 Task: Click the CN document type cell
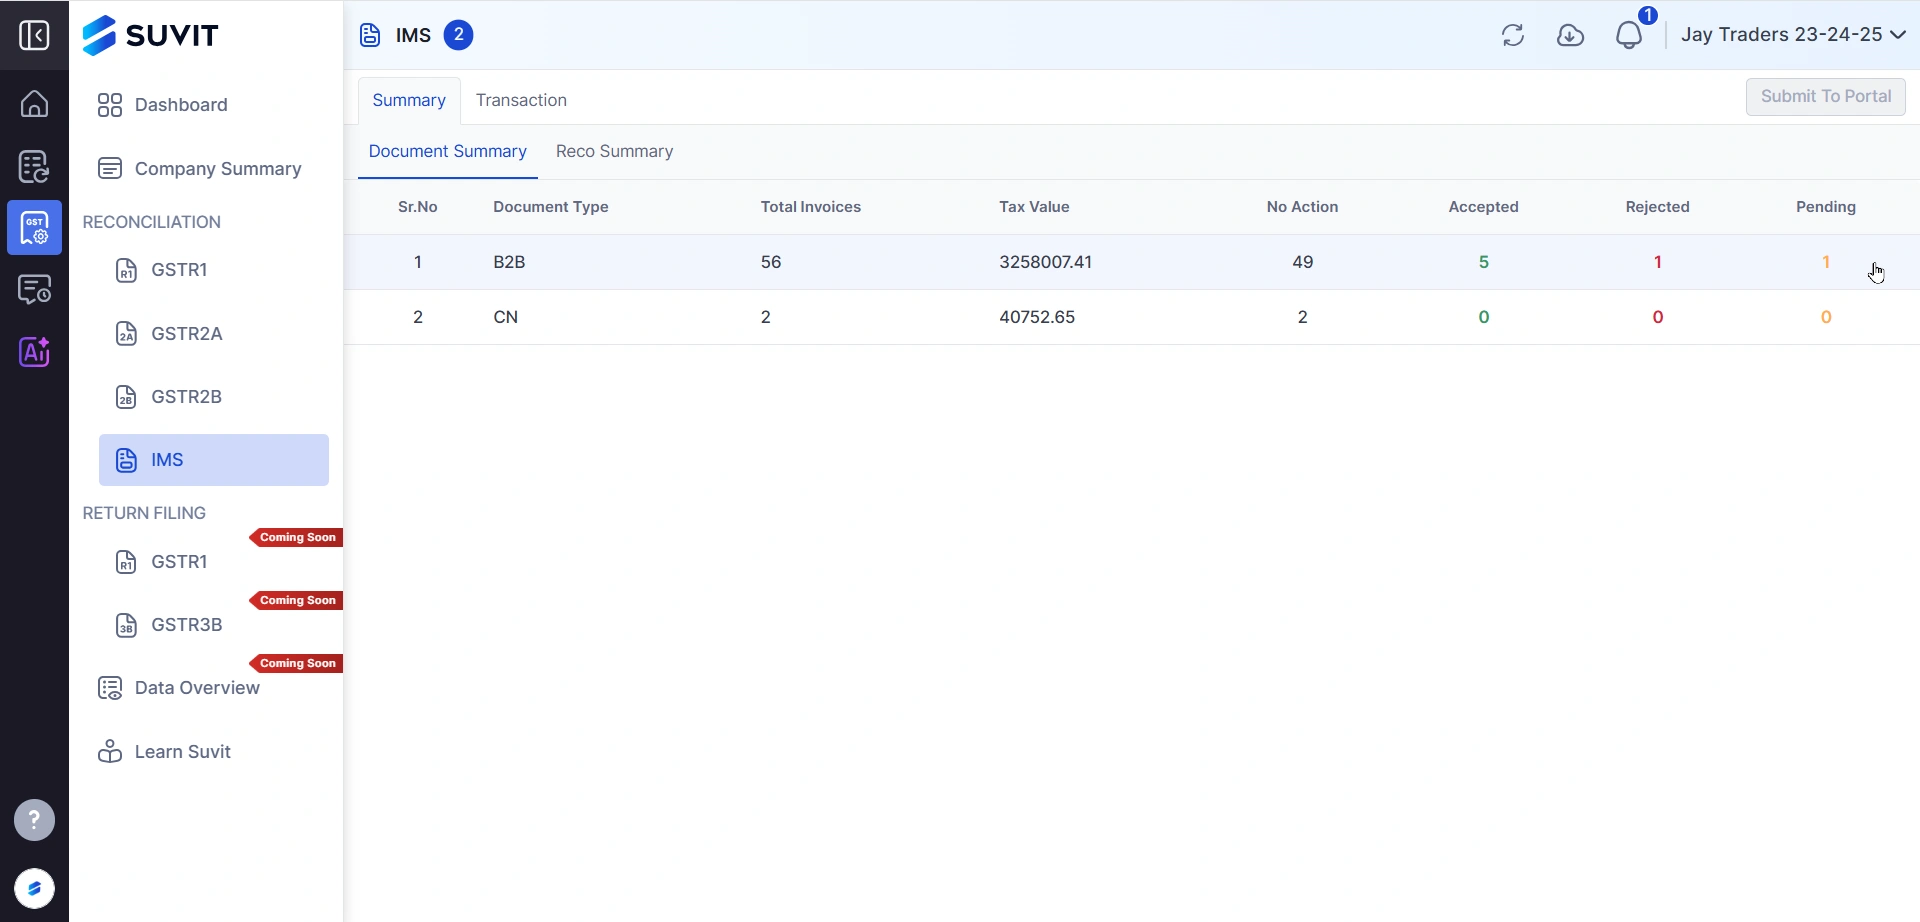[506, 317]
